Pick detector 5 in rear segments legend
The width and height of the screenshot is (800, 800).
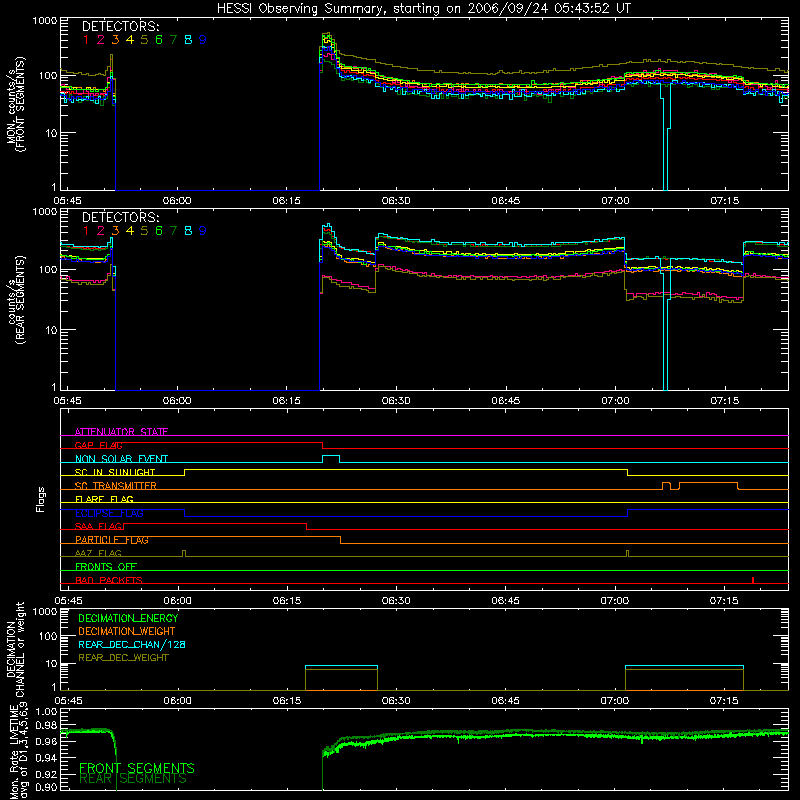point(144,231)
